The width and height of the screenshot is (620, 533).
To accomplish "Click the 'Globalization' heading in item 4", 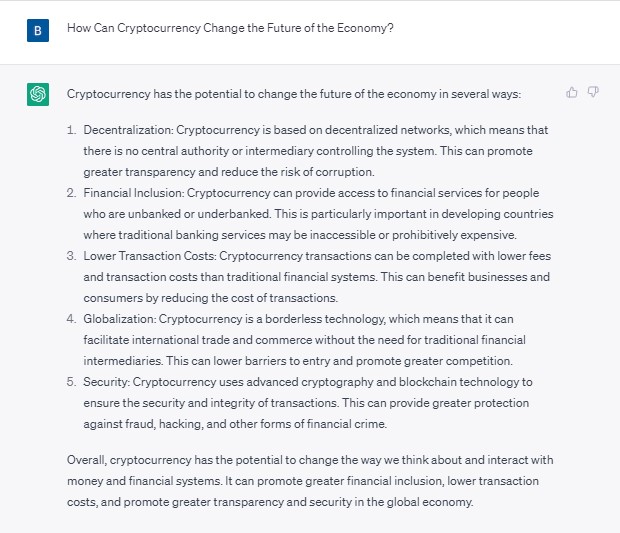I will tap(119, 319).
